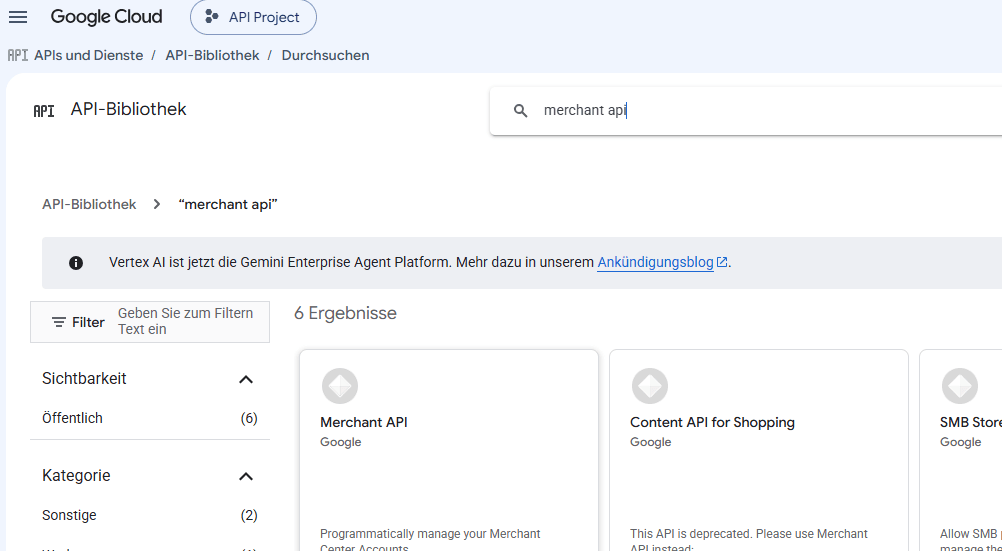Click the Merchant API card logo icon
Image resolution: width=1002 pixels, height=551 pixels.
[340, 386]
